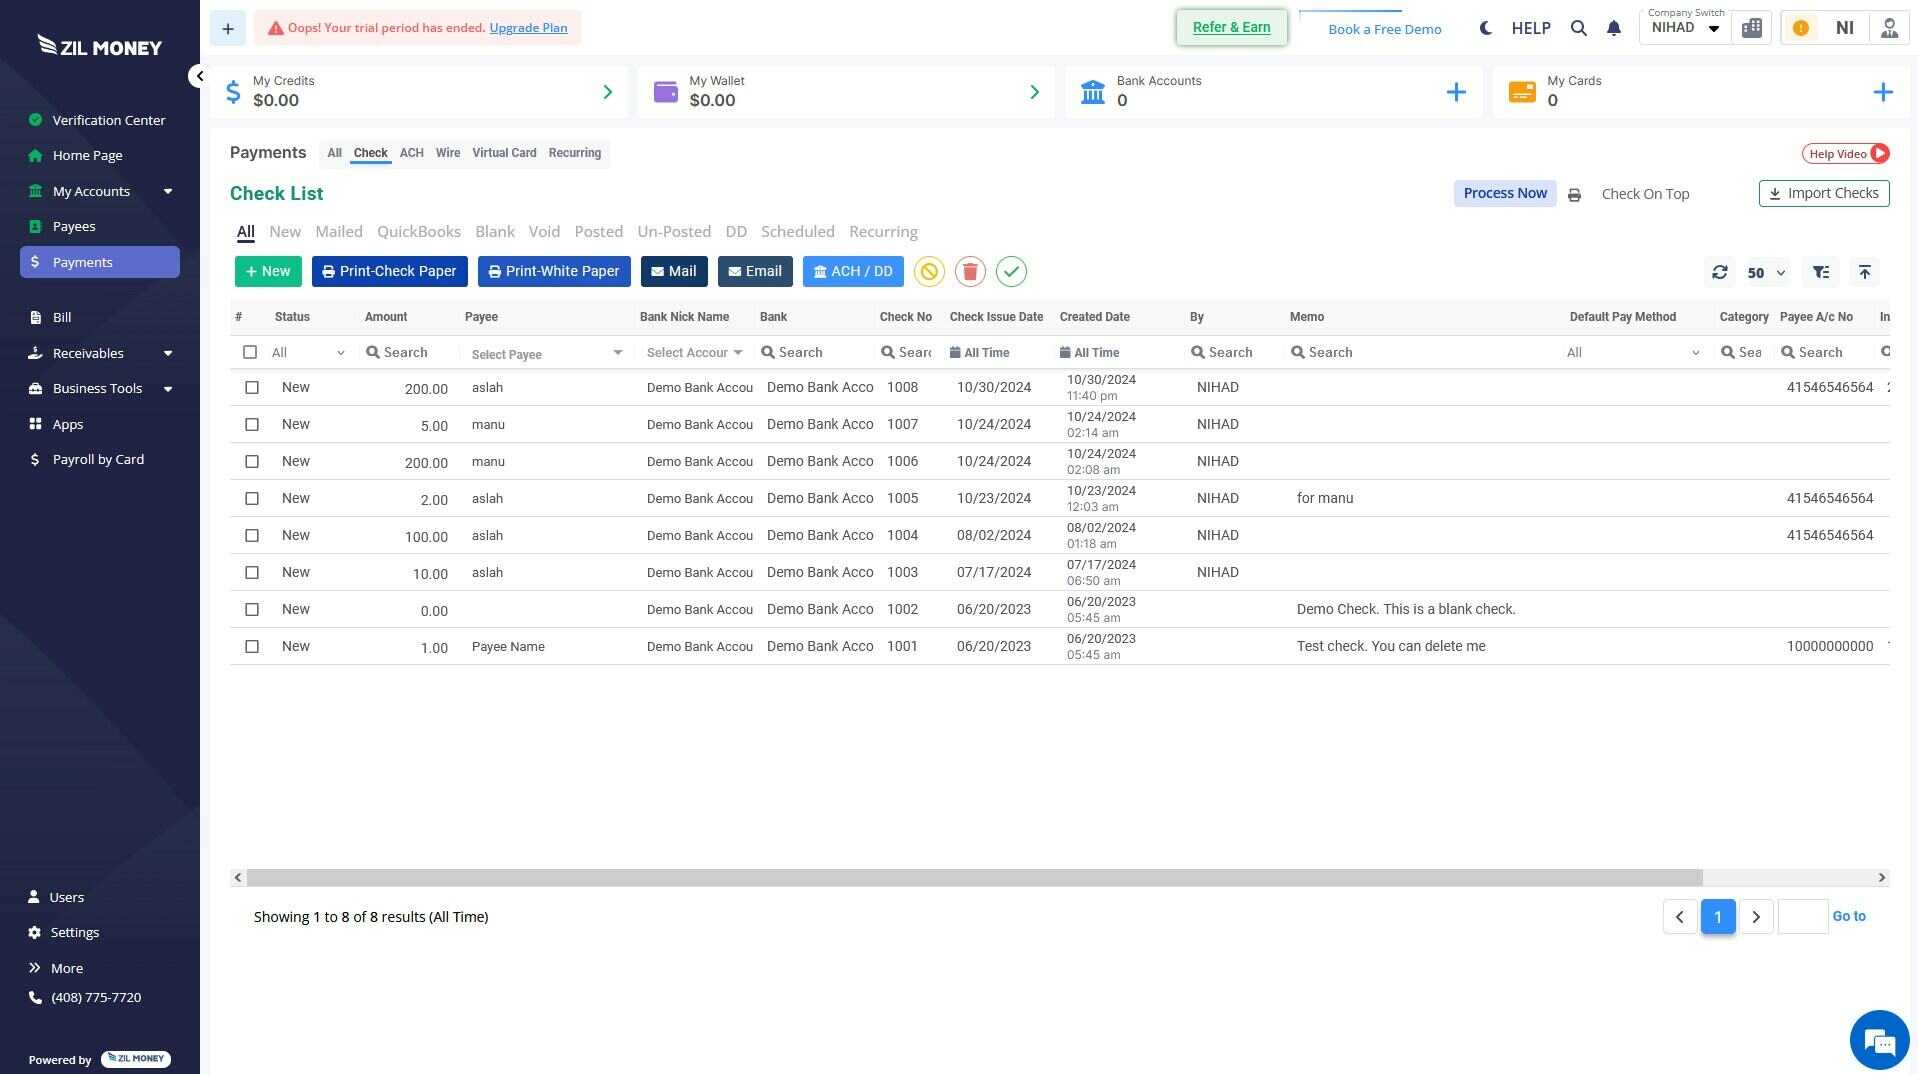Switch to the ACH payments tab
The height and width of the screenshot is (1074, 1918).
[411, 153]
